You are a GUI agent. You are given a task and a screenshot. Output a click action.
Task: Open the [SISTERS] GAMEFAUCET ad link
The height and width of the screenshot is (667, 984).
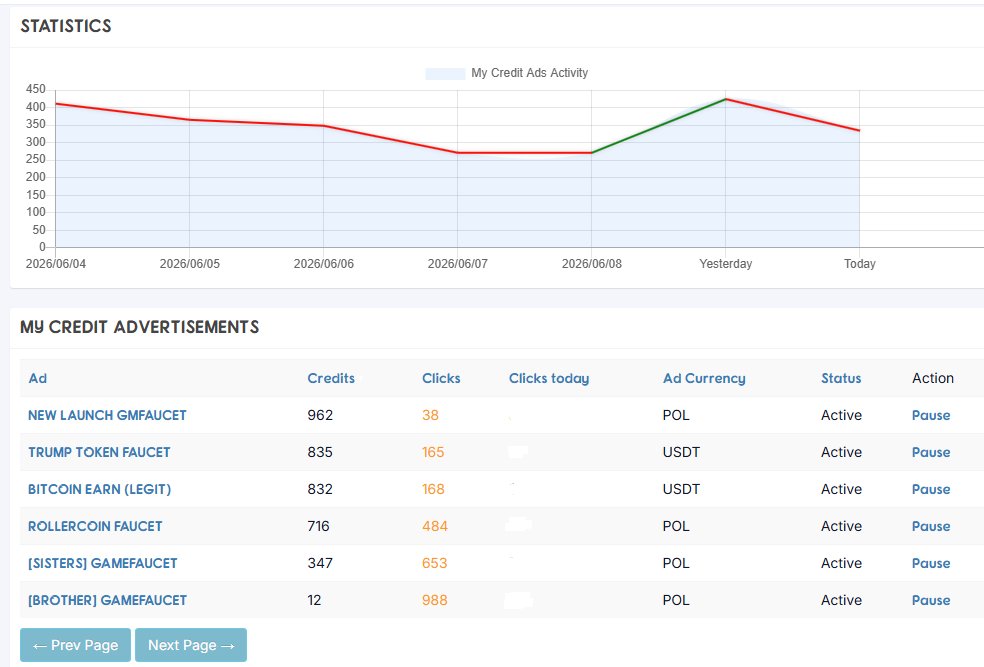tap(103, 563)
